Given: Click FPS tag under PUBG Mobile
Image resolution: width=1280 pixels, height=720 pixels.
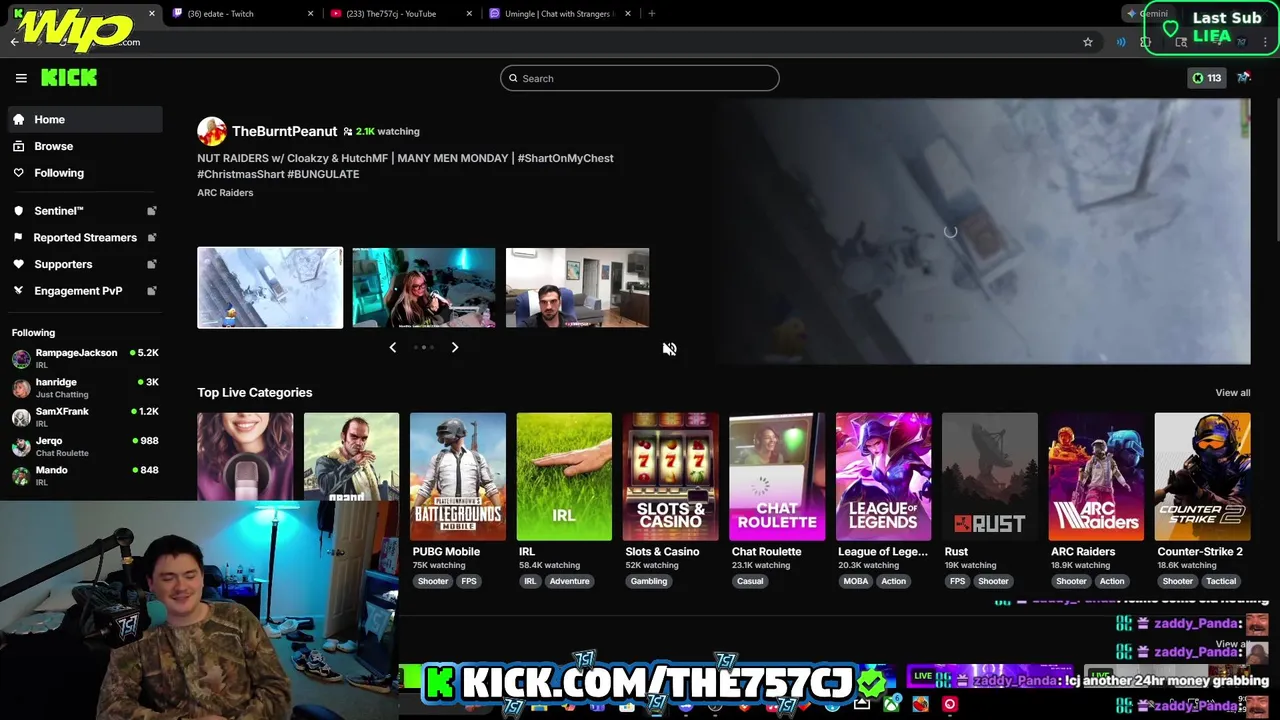Looking at the screenshot, I should 469,581.
